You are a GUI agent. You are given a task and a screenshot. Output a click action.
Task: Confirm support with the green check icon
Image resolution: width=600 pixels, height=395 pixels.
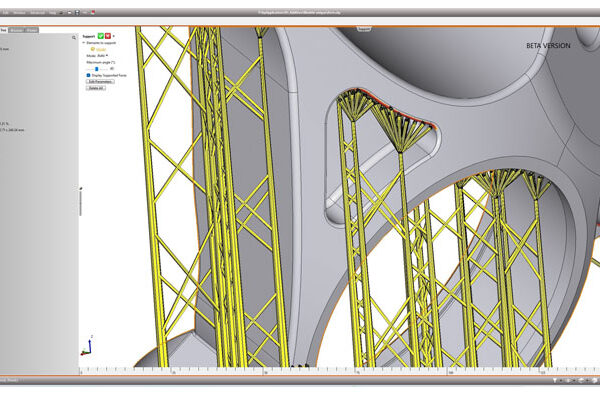[x=101, y=36]
